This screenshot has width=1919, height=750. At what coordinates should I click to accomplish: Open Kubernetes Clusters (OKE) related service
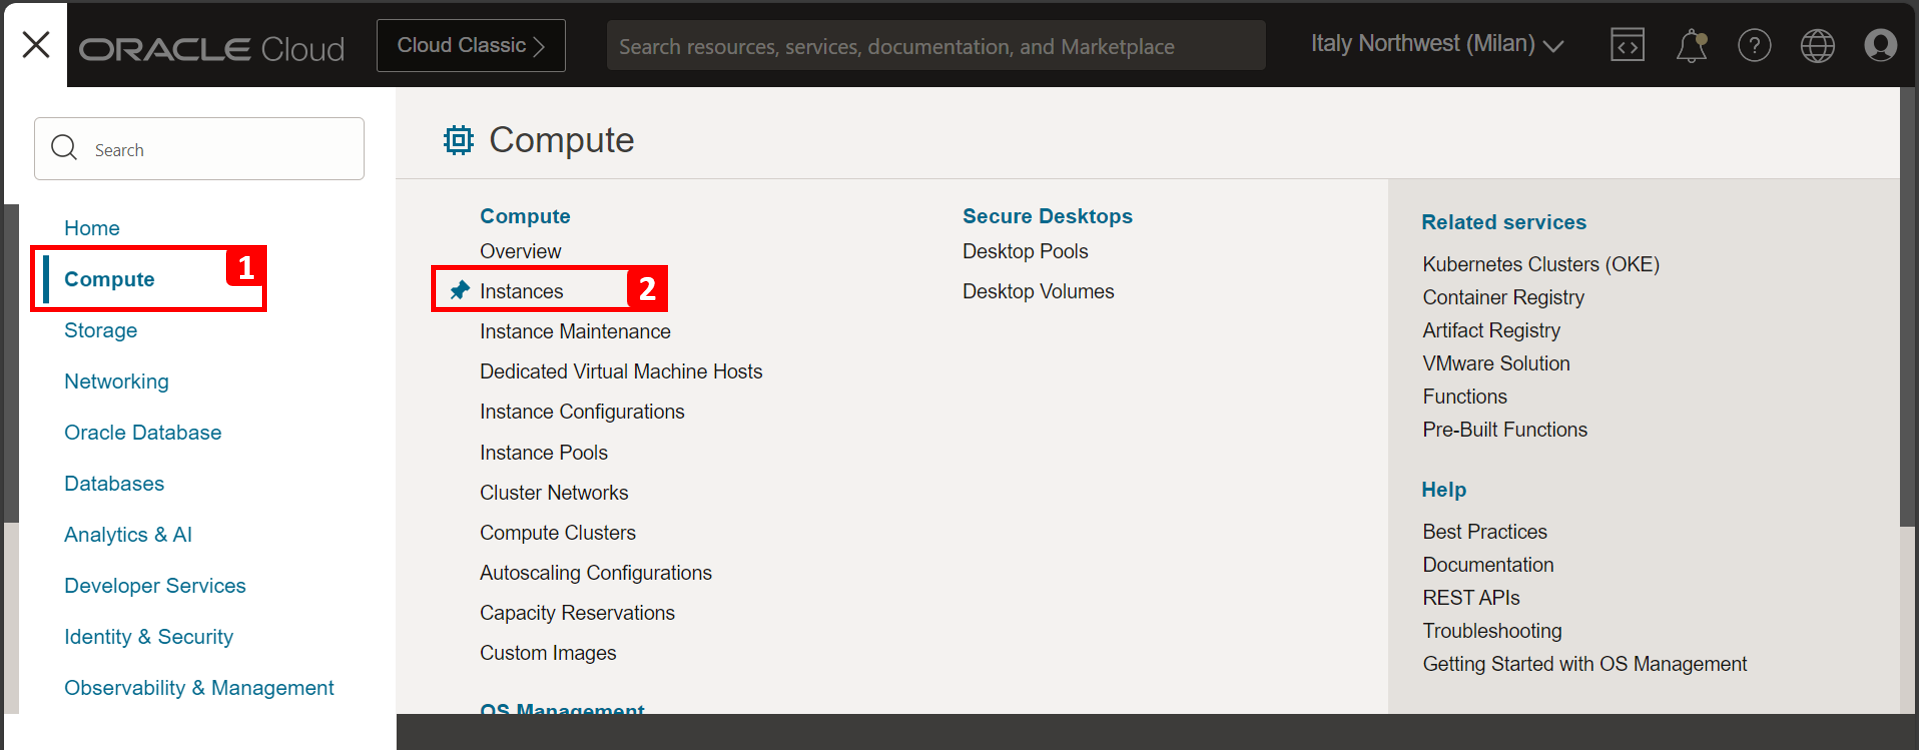[x=1540, y=264]
